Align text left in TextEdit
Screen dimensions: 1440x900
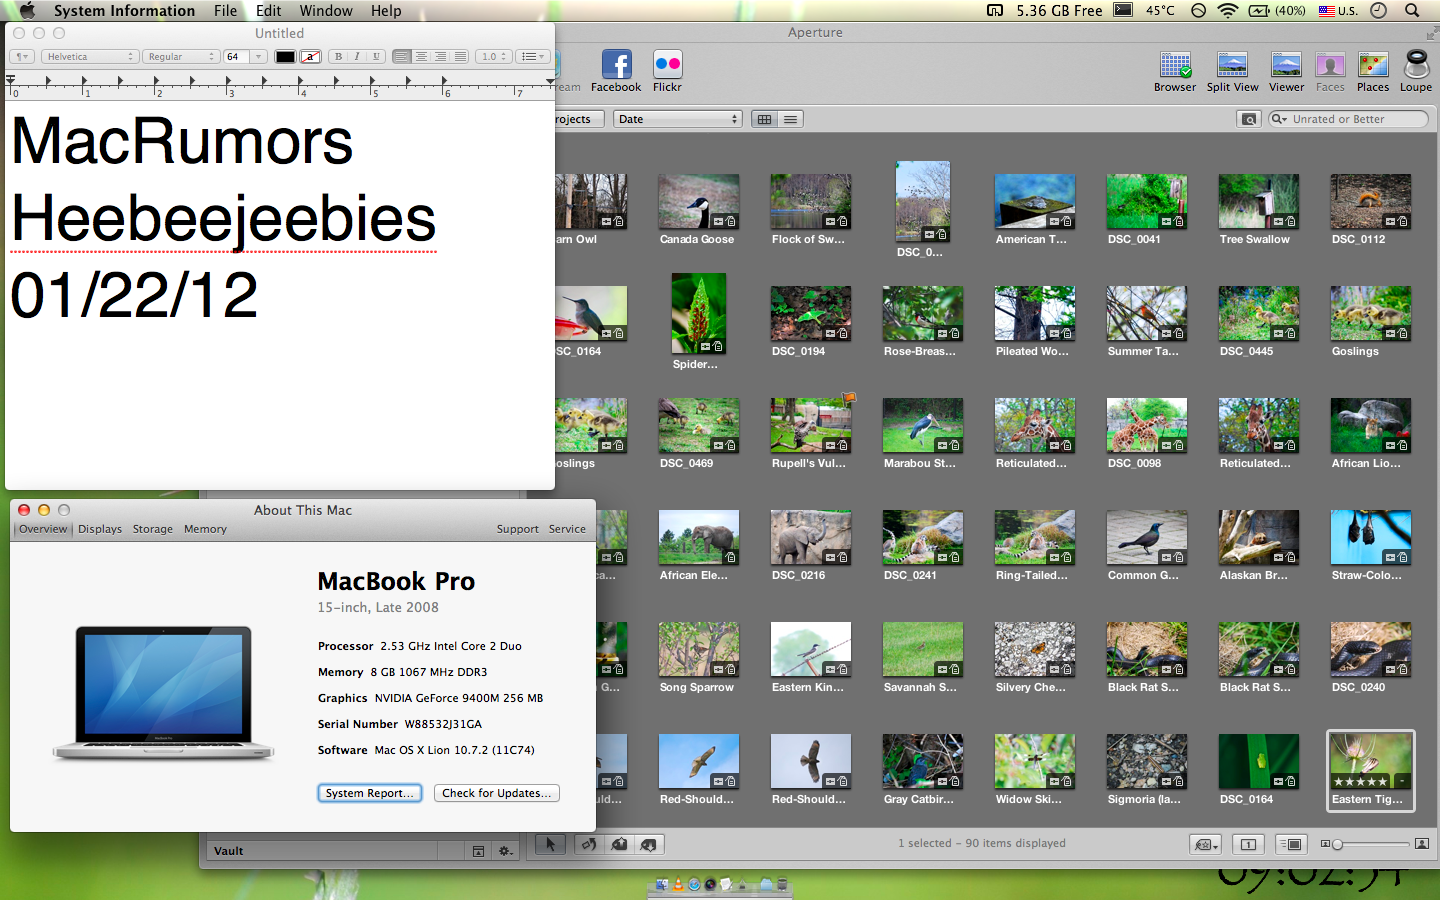pos(401,56)
